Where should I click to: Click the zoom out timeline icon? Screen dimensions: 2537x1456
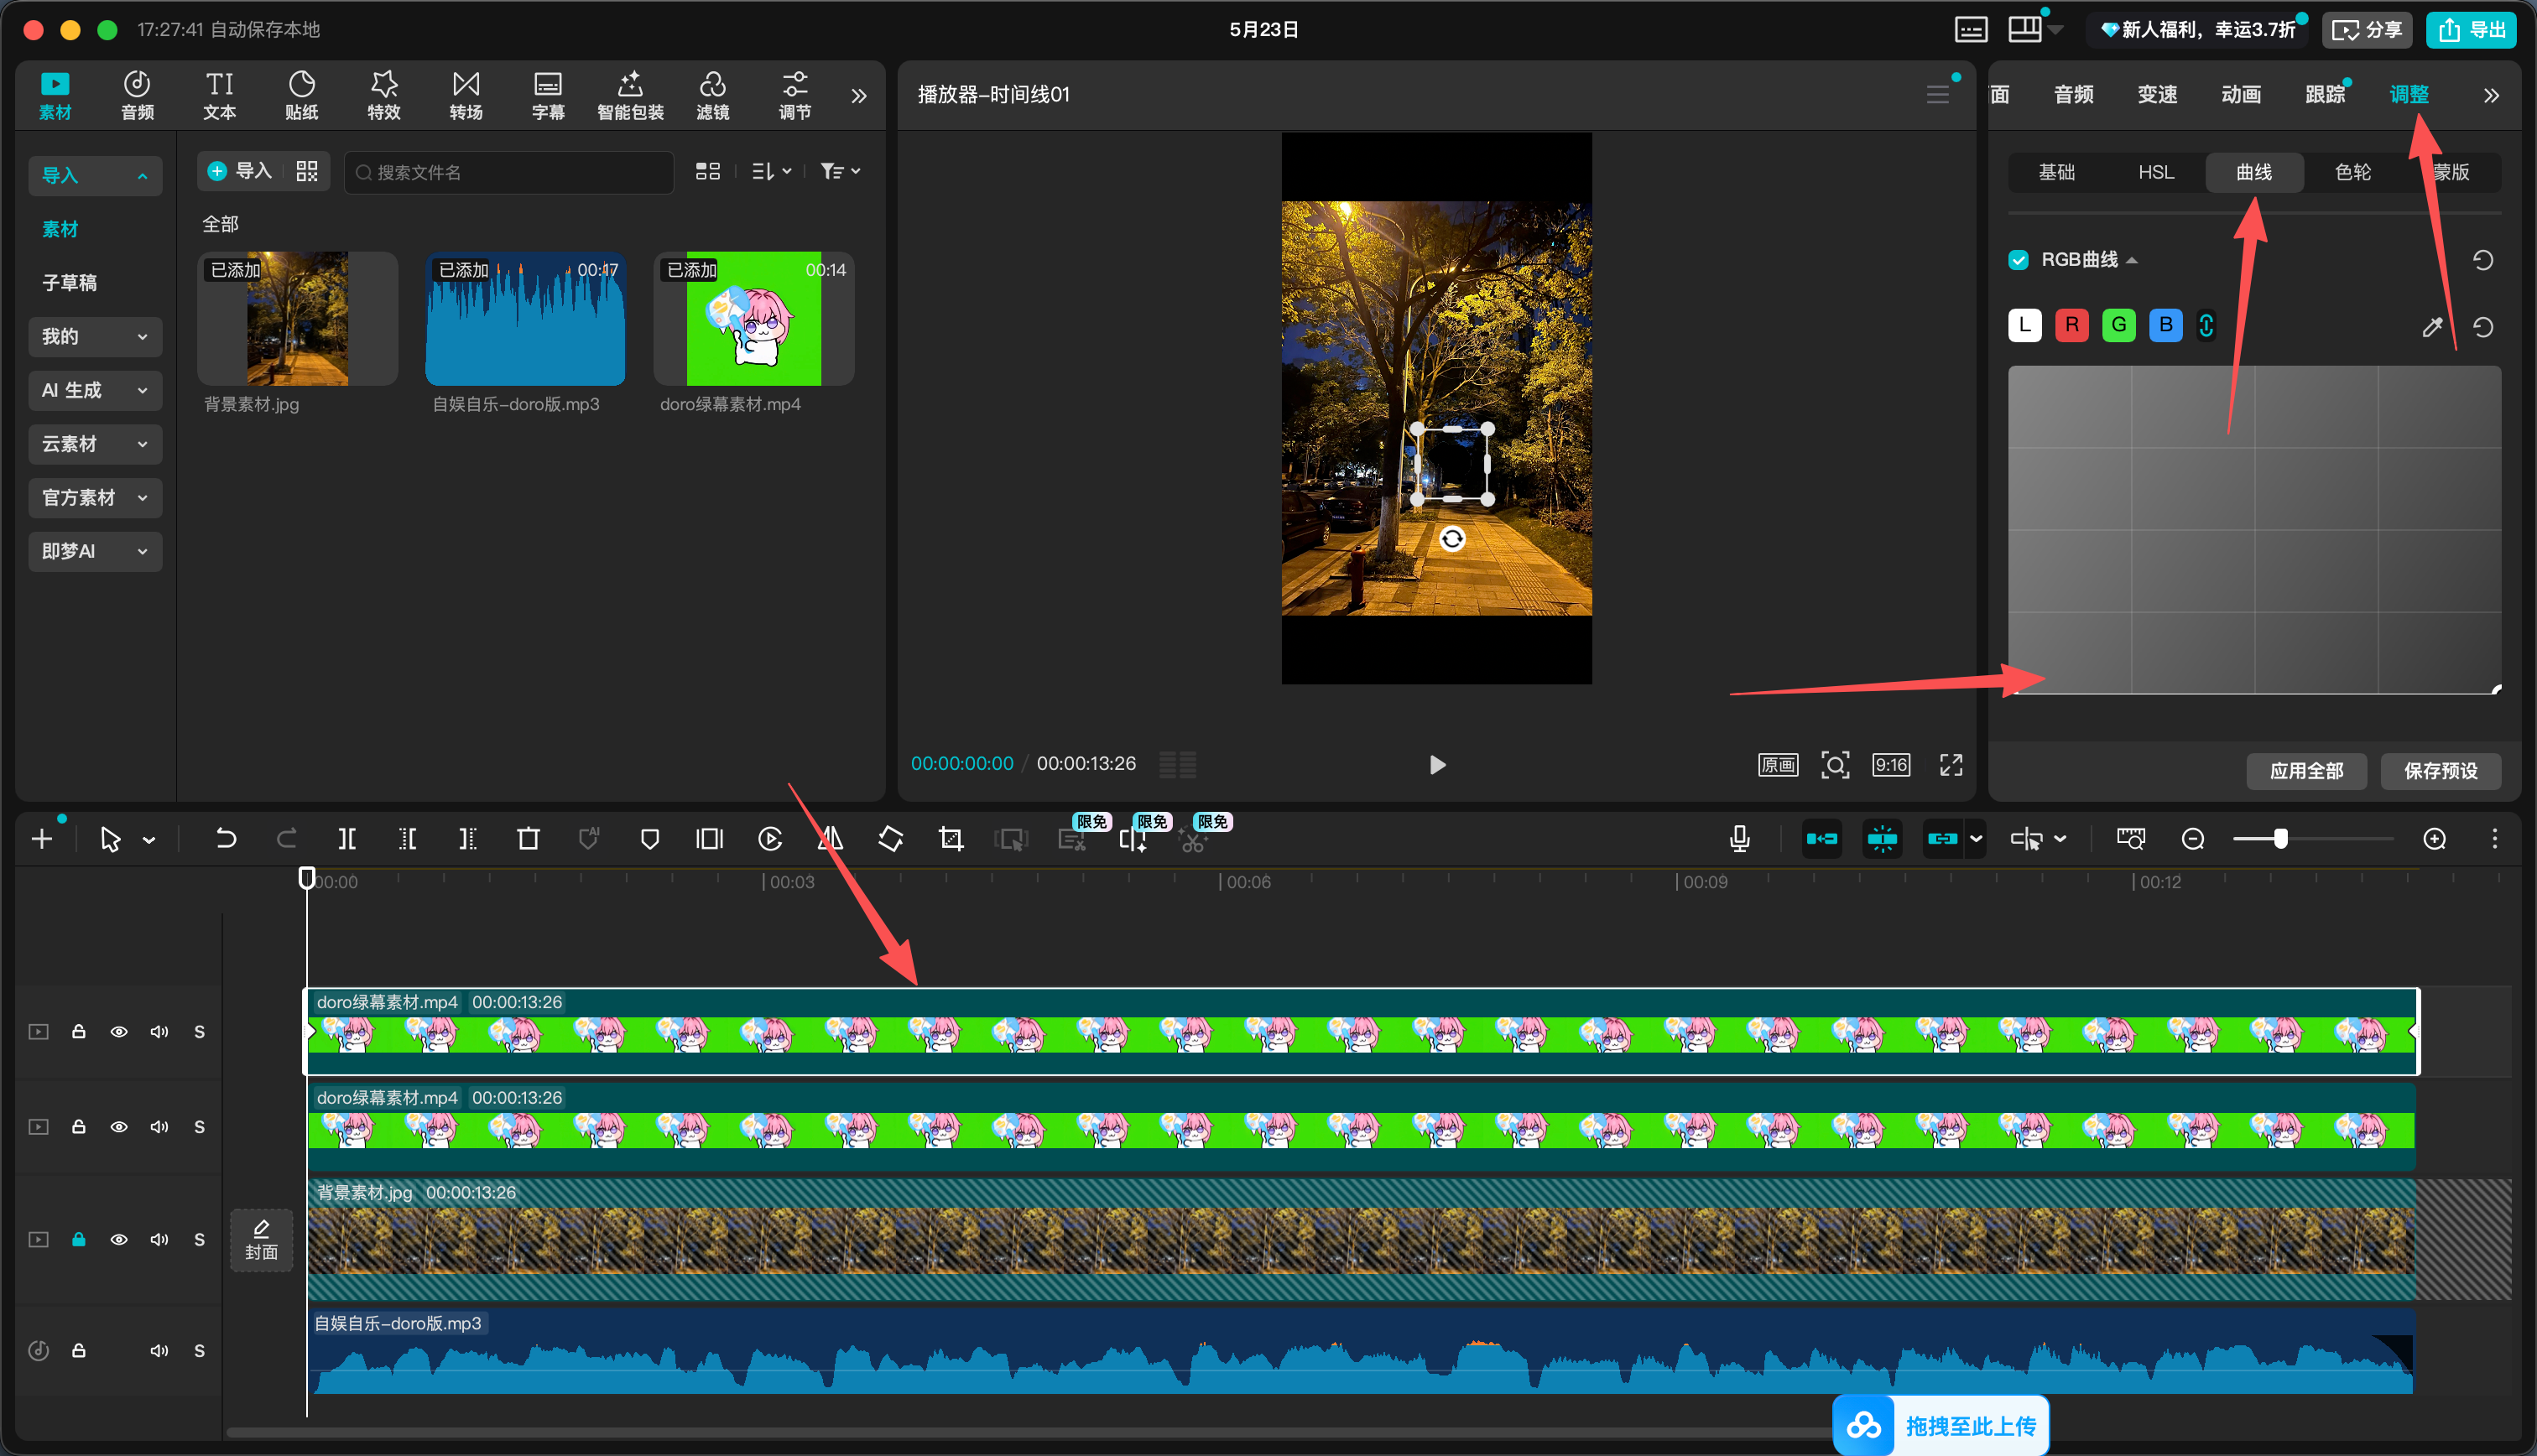(2193, 839)
